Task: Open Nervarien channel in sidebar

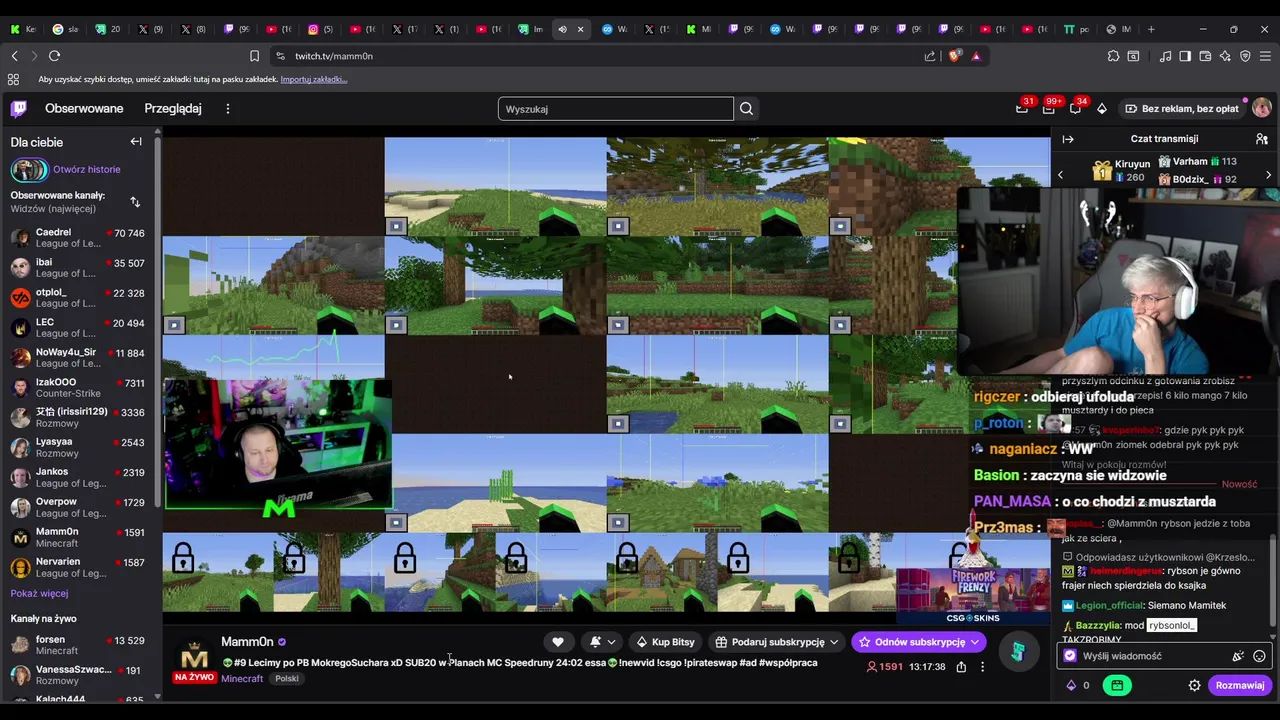Action: (78, 568)
